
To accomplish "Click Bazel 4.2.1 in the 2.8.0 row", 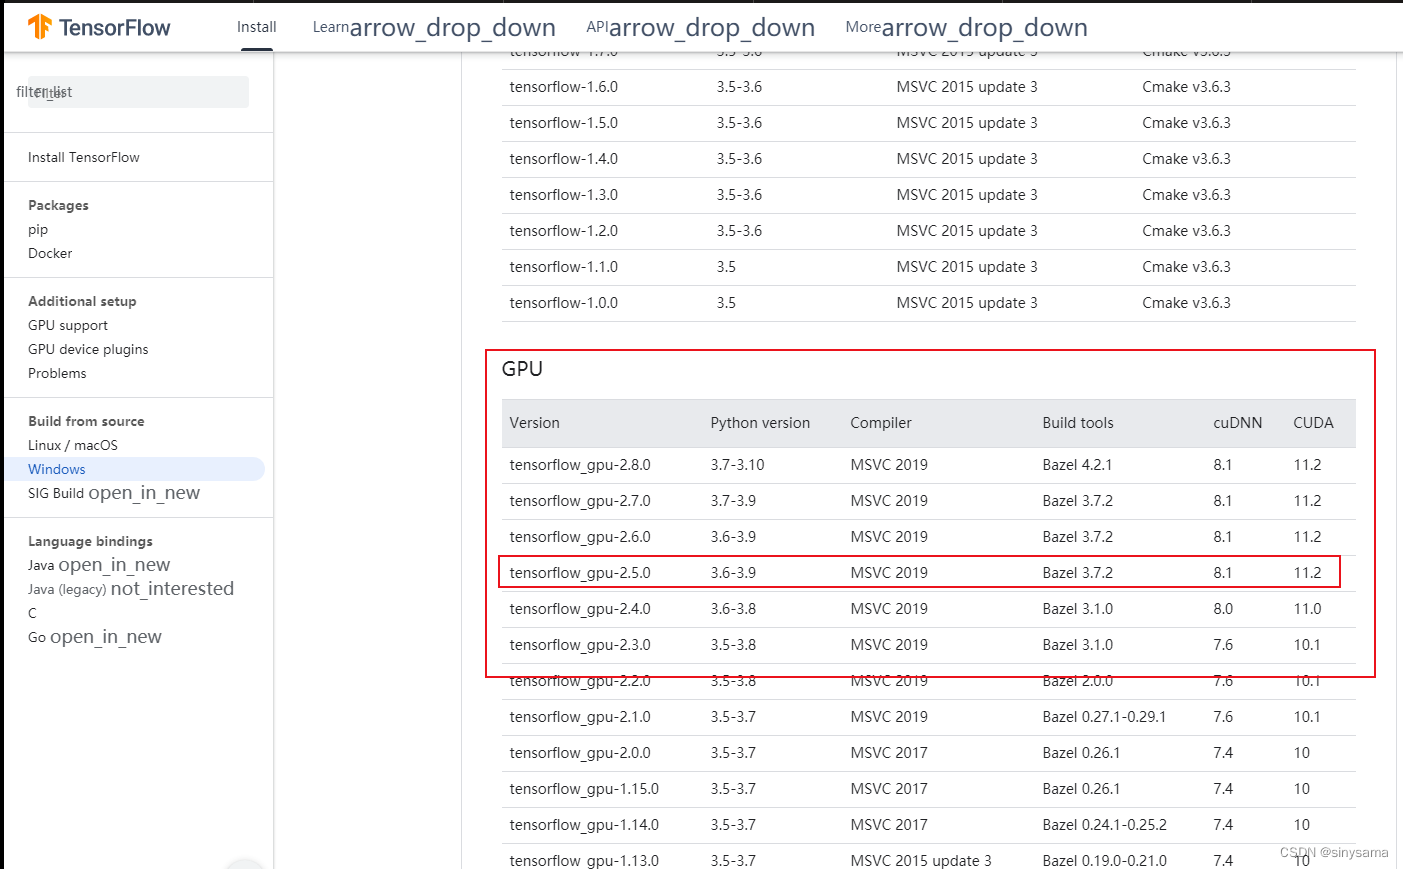I will click(x=1078, y=465).
